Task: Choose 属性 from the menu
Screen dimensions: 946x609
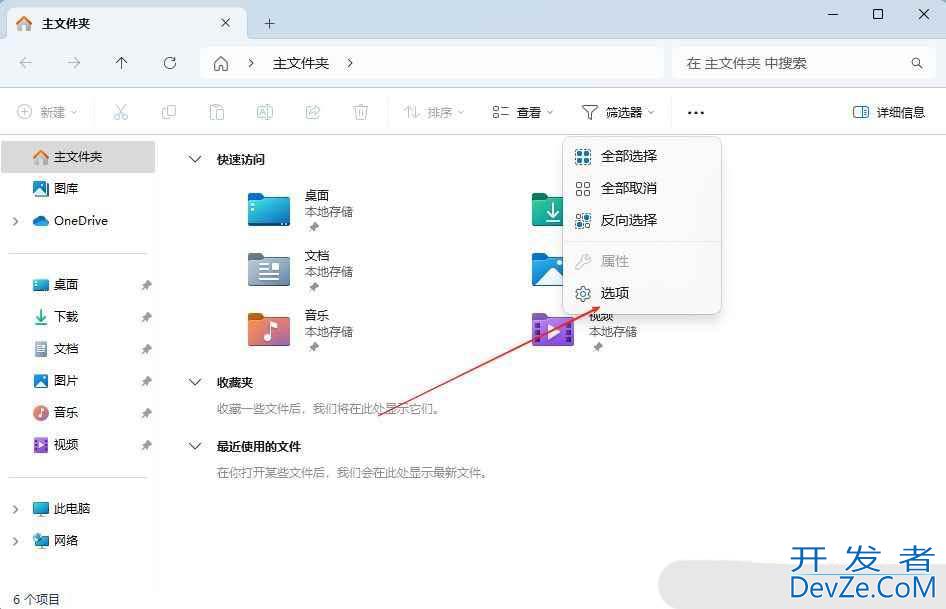Action: pos(642,261)
